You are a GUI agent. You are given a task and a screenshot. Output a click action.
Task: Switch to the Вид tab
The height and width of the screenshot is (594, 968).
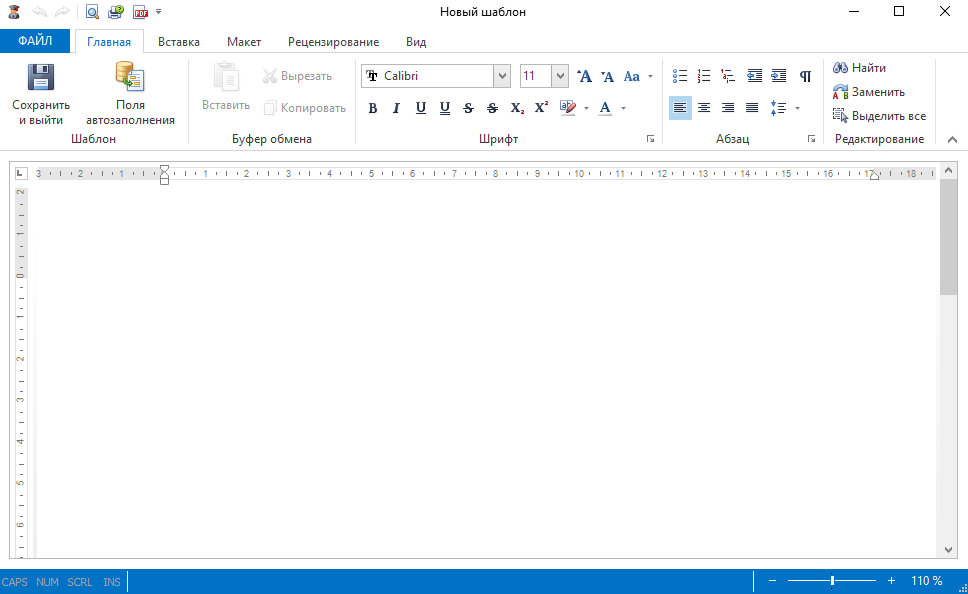416,42
